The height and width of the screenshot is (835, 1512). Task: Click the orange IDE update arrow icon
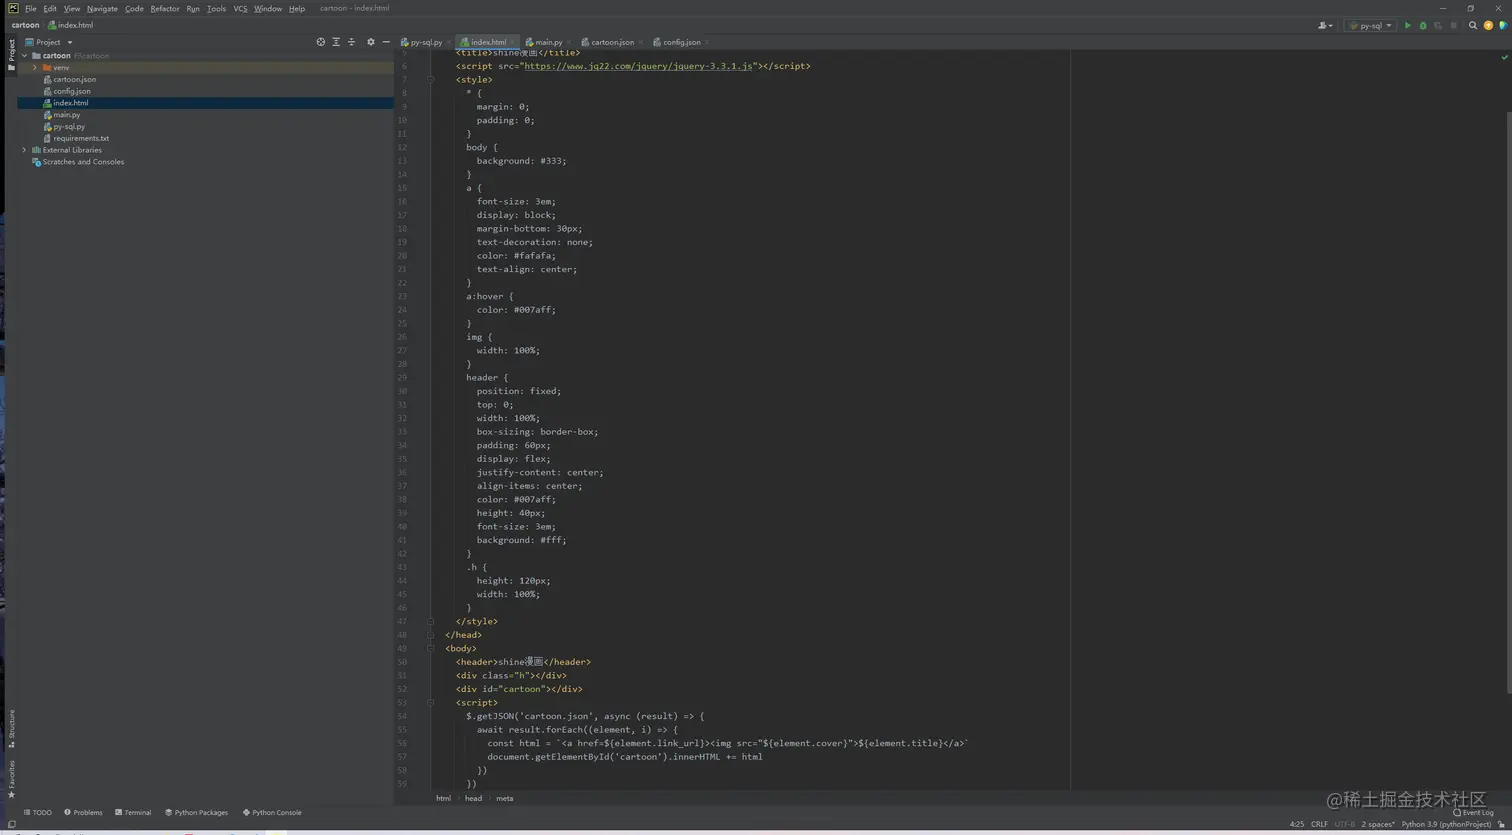pos(1488,26)
